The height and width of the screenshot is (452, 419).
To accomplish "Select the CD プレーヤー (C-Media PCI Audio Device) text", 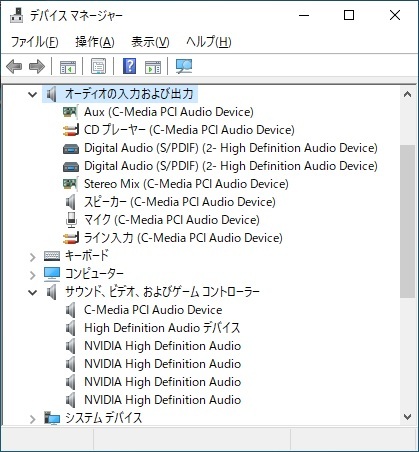I will click(x=189, y=130).
